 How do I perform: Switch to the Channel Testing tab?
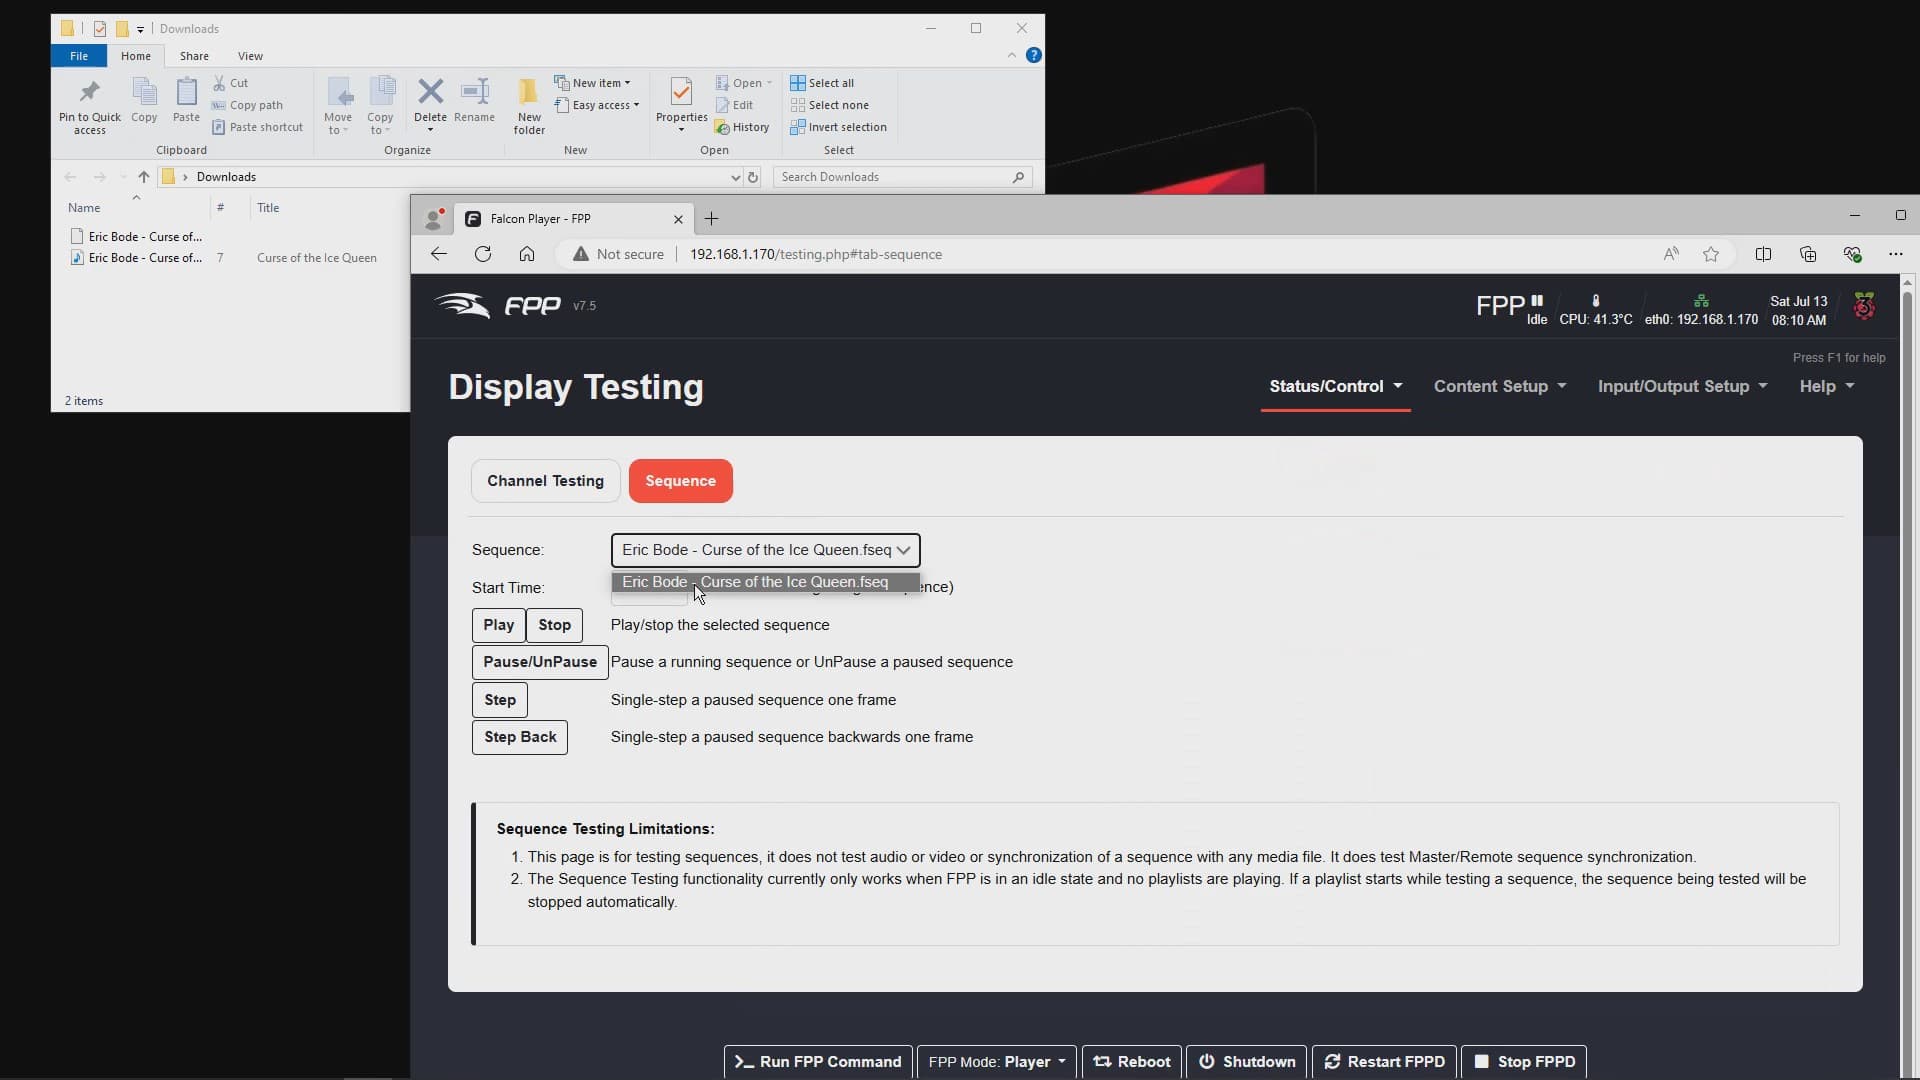545,481
